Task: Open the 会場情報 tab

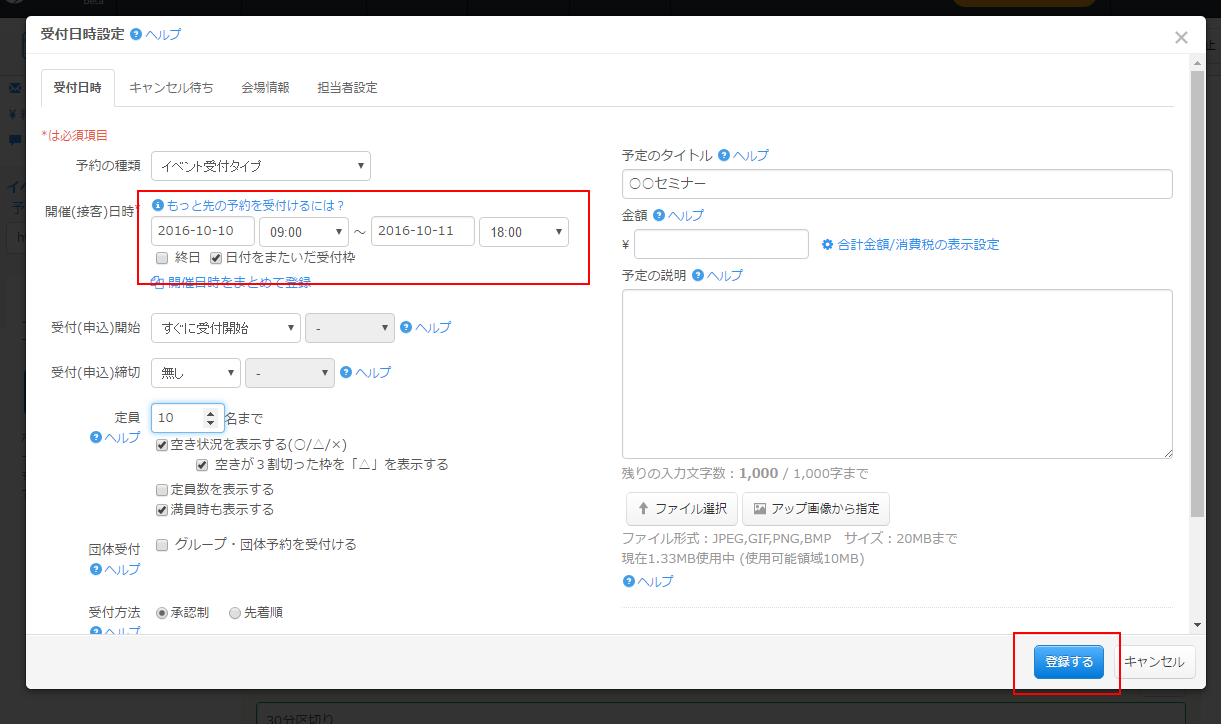Action: click(265, 87)
